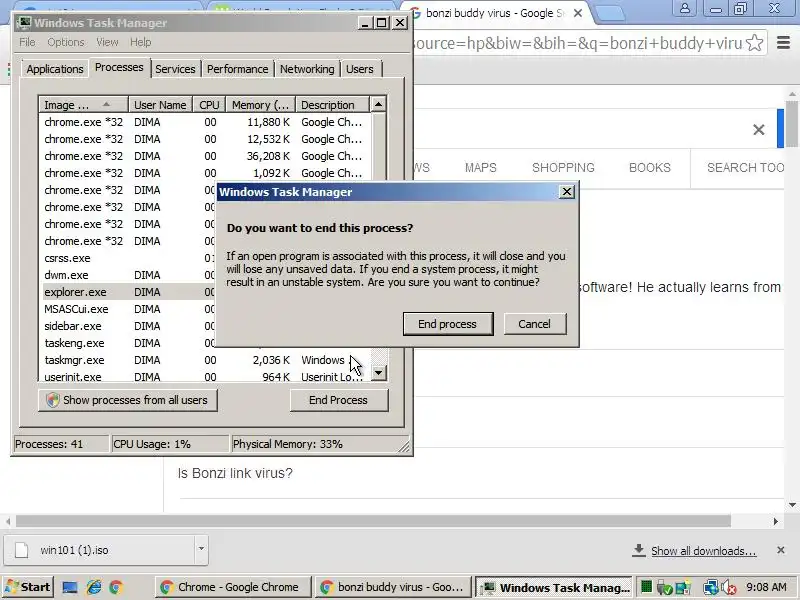Launch Chrome from quick launch
The height and width of the screenshot is (600, 800).
tap(116, 587)
